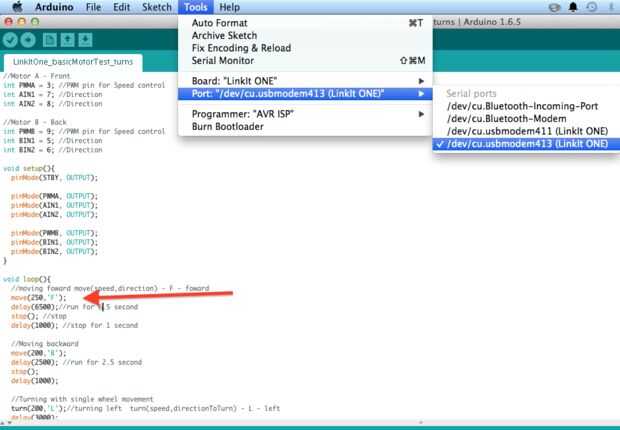620x430 pixels.
Task: Select /dev/cu.Bluetooth-Modem serial port
Action: coord(526,119)
